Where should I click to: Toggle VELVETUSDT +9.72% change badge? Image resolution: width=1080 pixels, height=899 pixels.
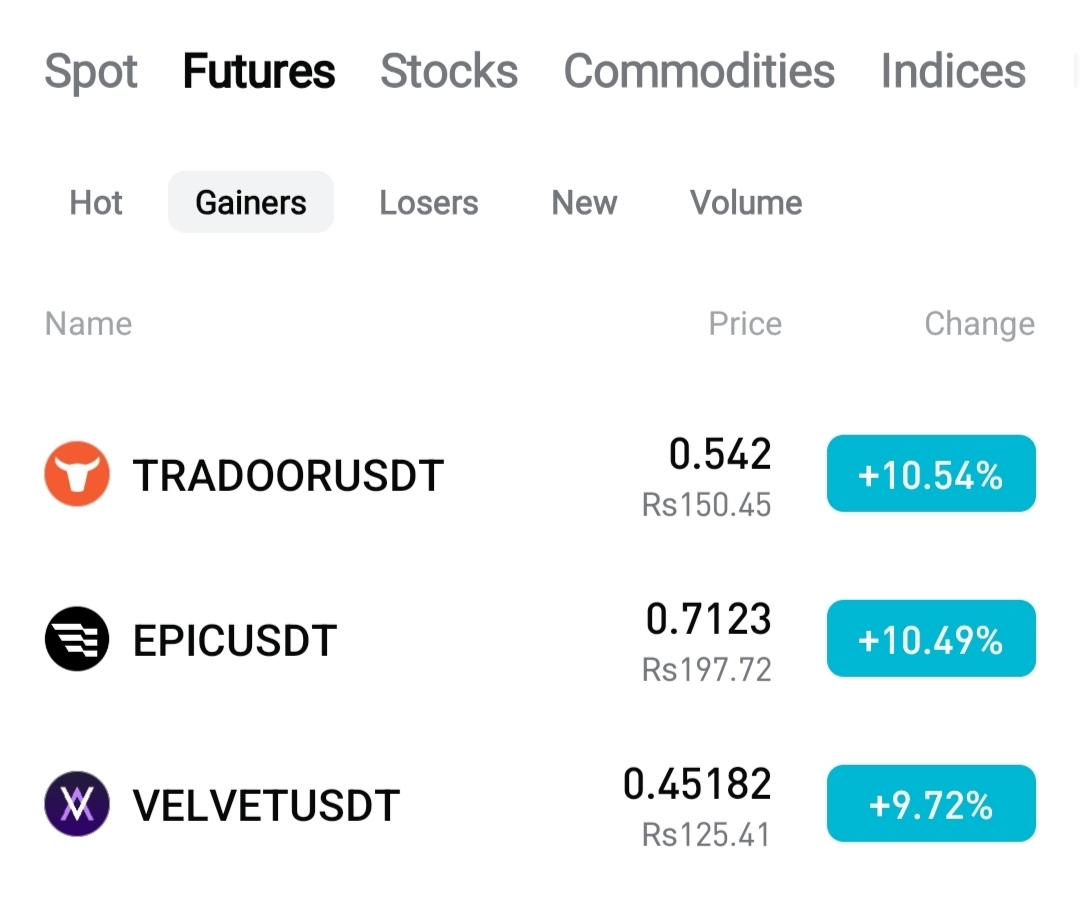coord(931,803)
